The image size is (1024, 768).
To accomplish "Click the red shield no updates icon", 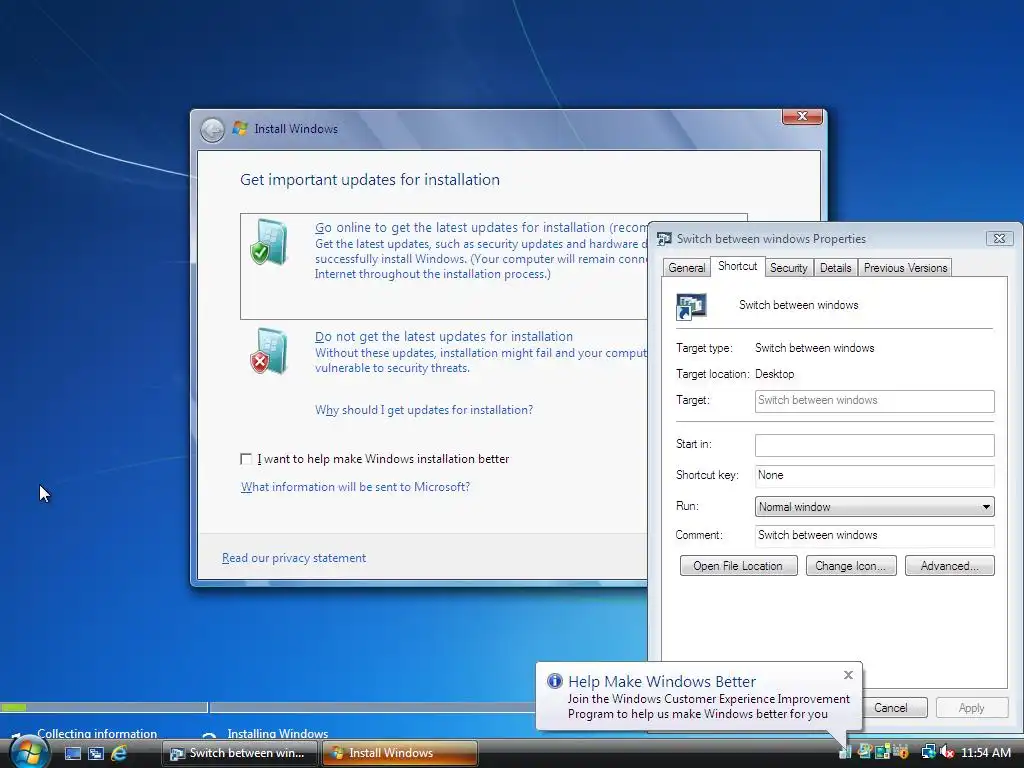I will coord(268,351).
